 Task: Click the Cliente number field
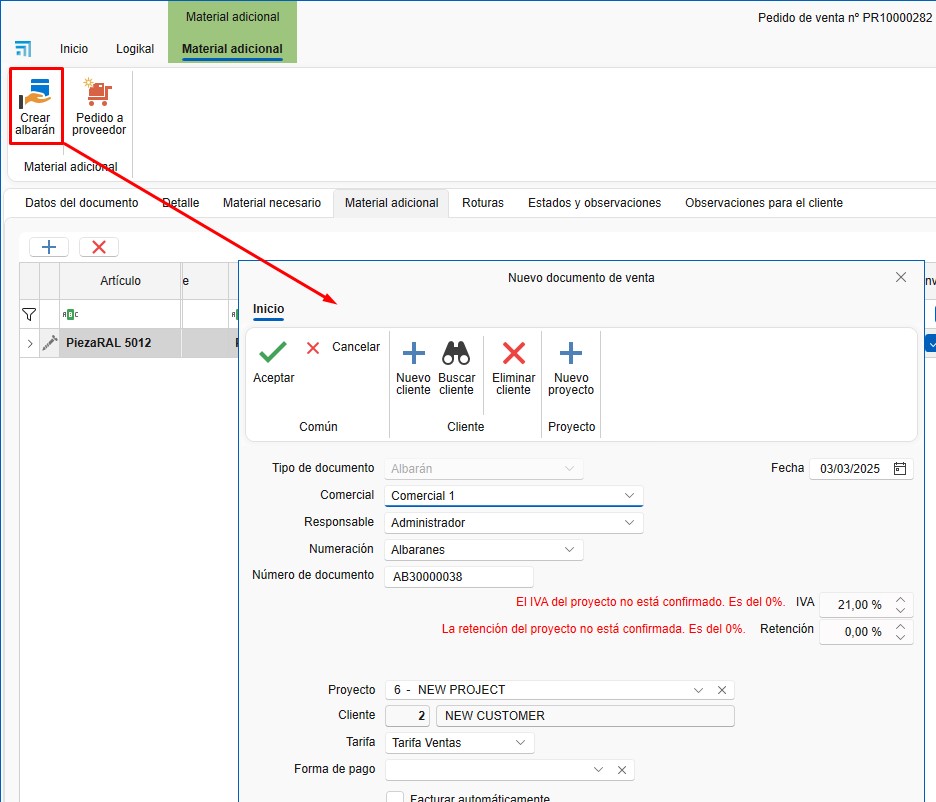click(407, 716)
